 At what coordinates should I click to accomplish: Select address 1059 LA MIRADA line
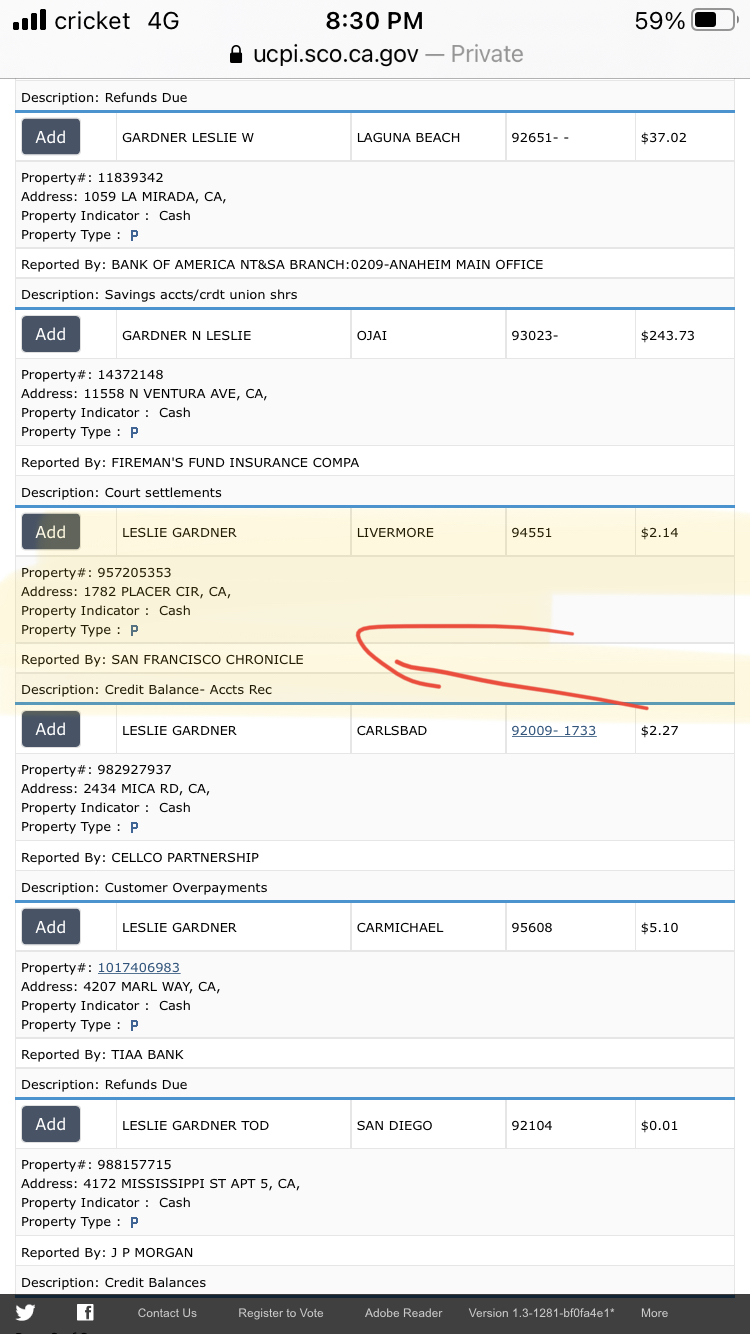(124, 196)
